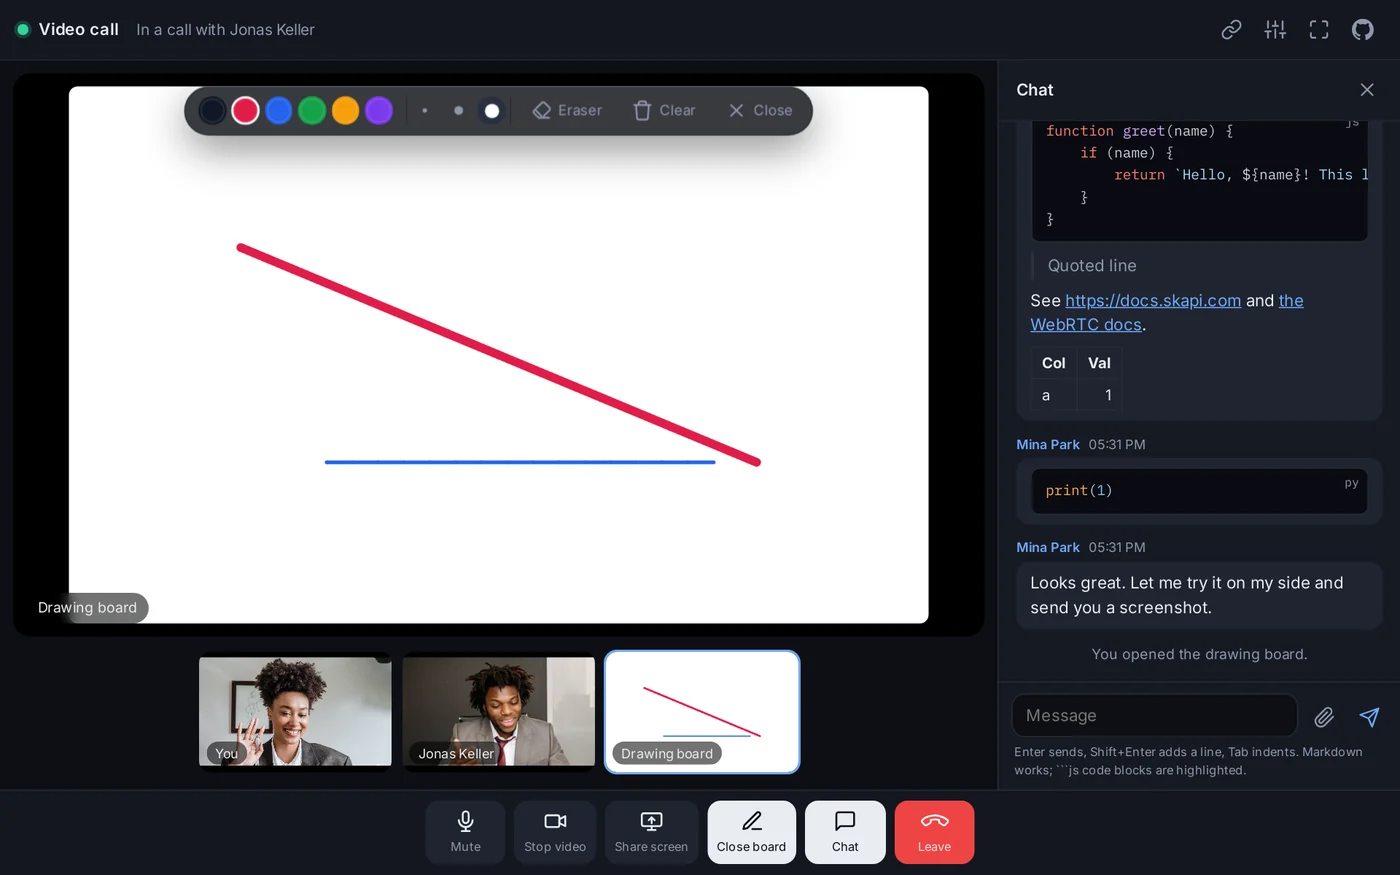Viewport: 1400px width, 875px height.
Task: Stop the video camera
Action: pos(555,832)
